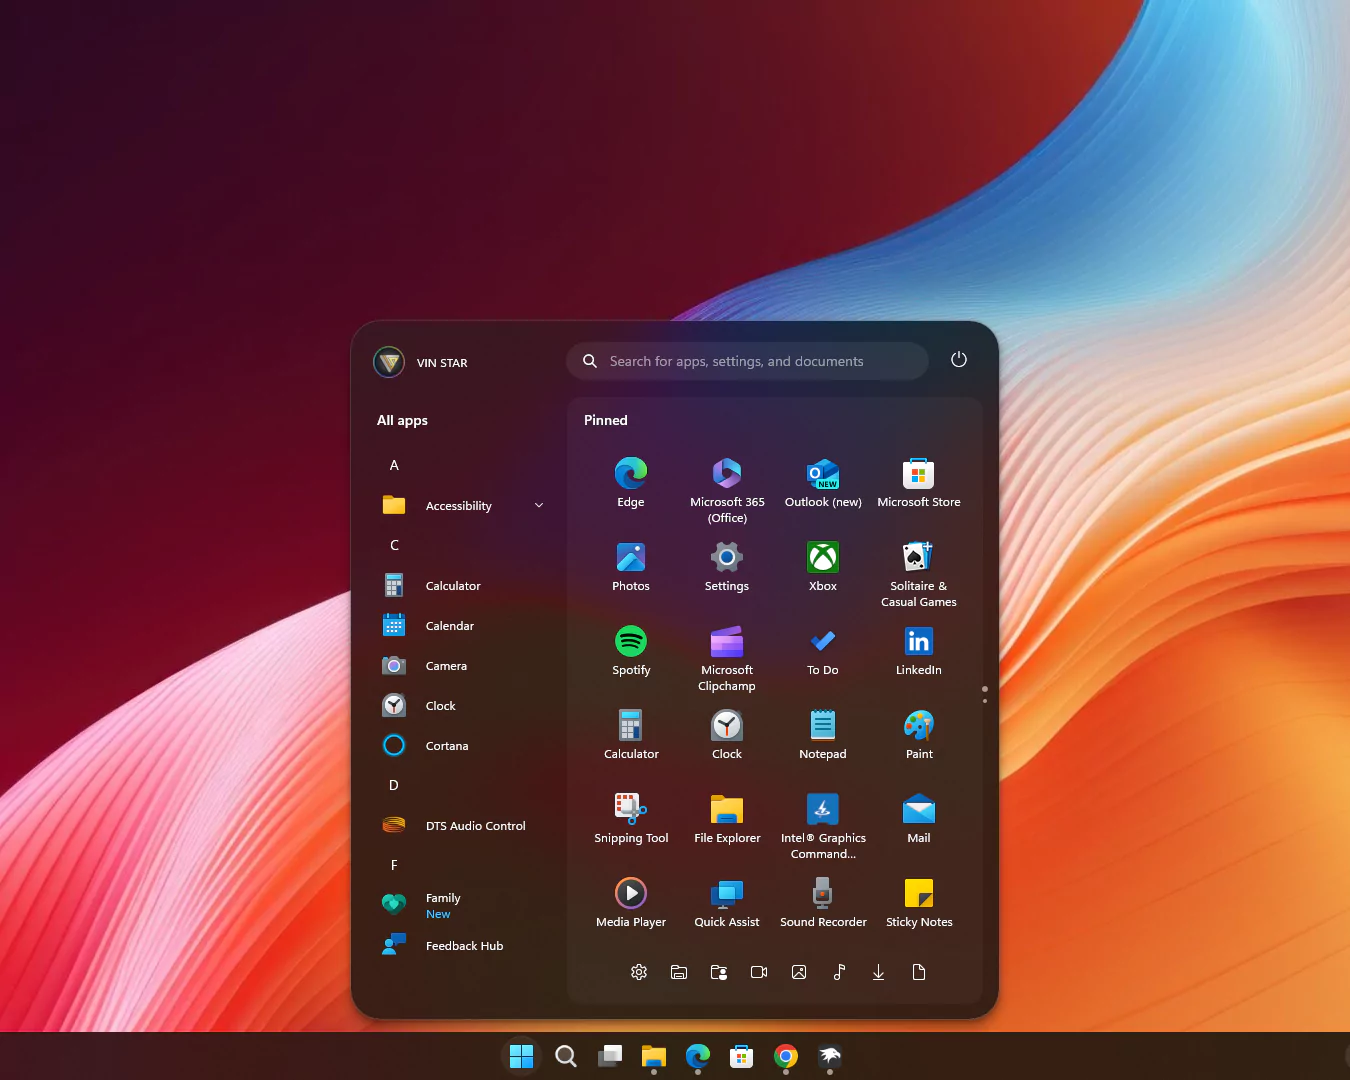Open the Downloads folder shortcut
Image resolution: width=1350 pixels, height=1080 pixels.
click(x=879, y=972)
